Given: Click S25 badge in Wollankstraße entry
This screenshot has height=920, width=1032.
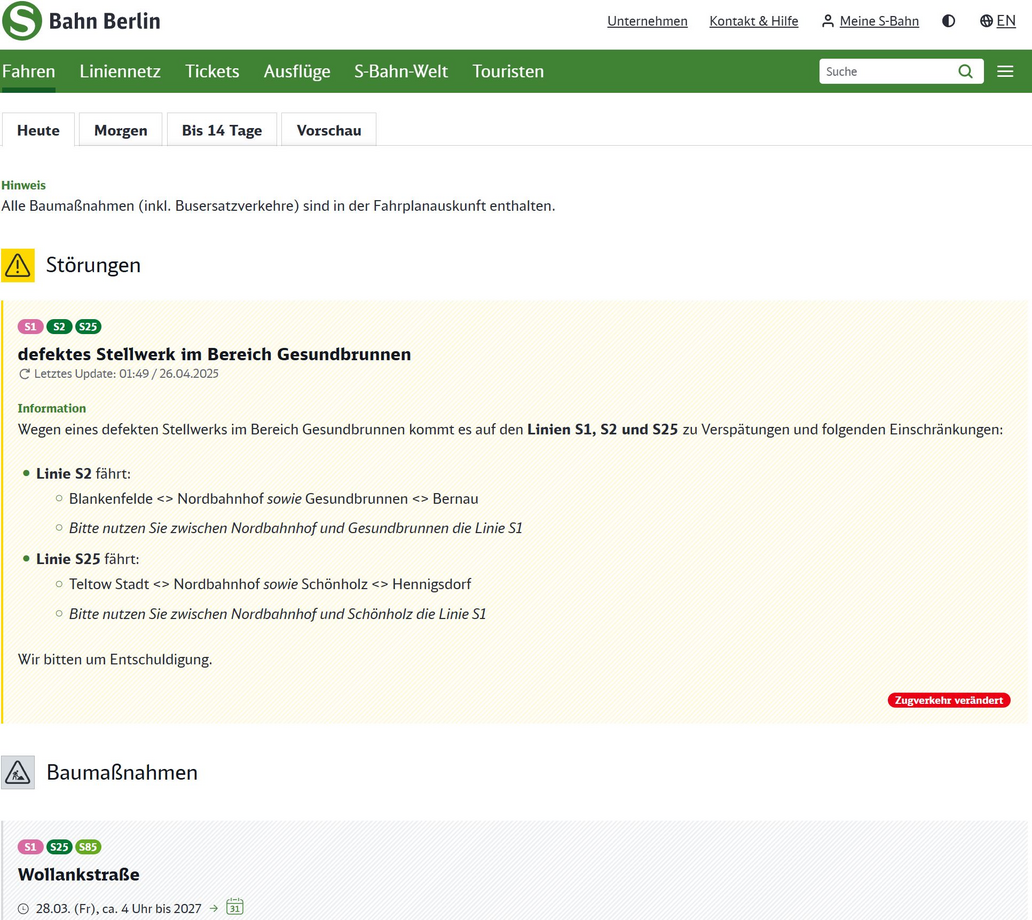Looking at the screenshot, I should point(59,847).
